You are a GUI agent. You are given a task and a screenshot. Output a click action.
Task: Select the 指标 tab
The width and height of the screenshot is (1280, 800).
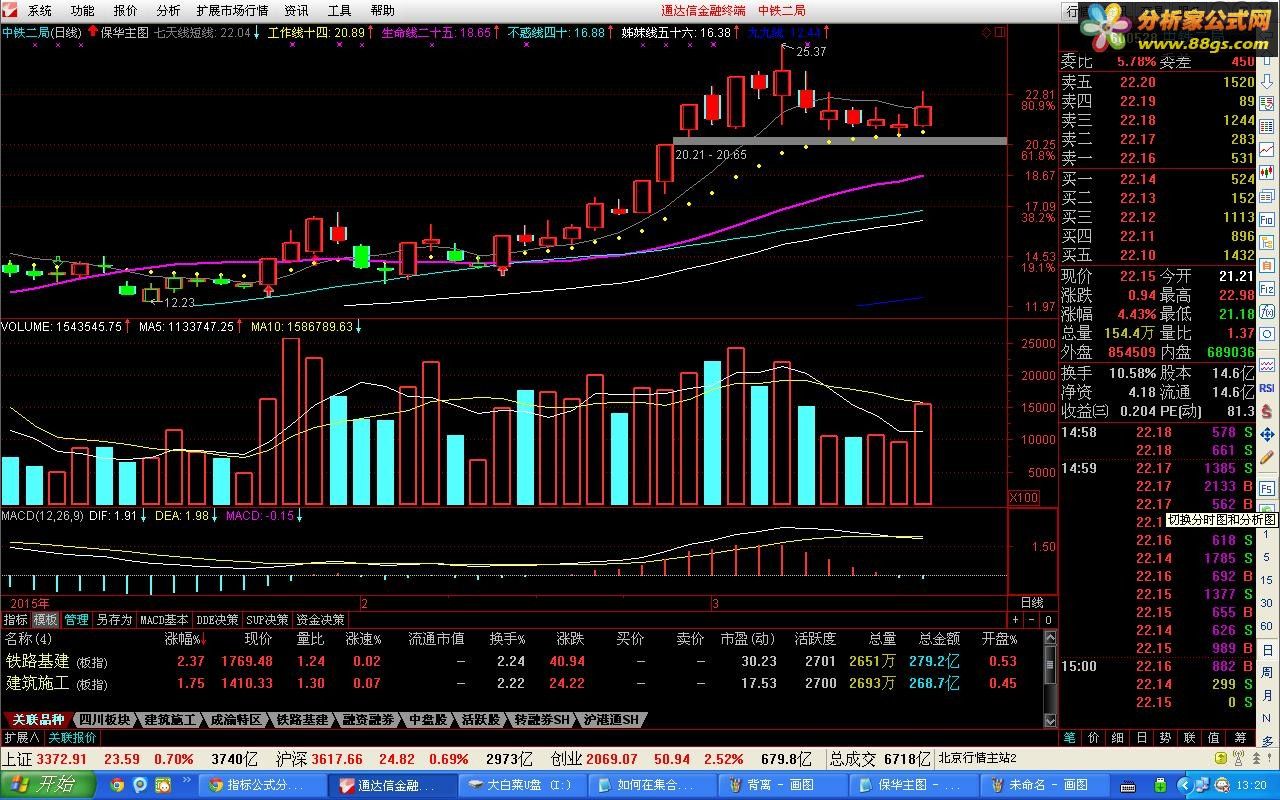15,620
